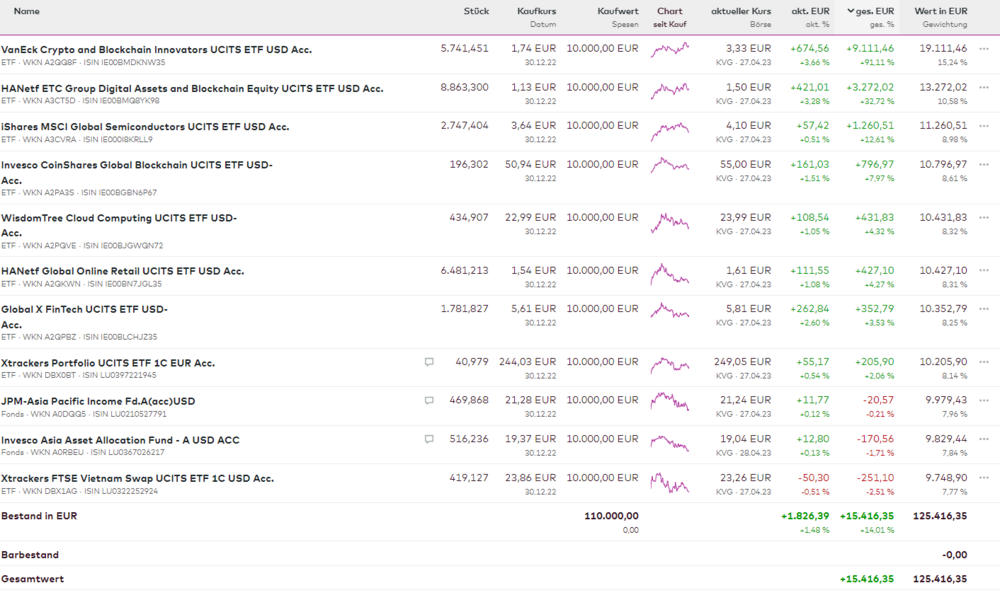Open row options for WisdomTree Cloud Computing
The width and height of the screenshot is (1000, 595).
point(984,217)
